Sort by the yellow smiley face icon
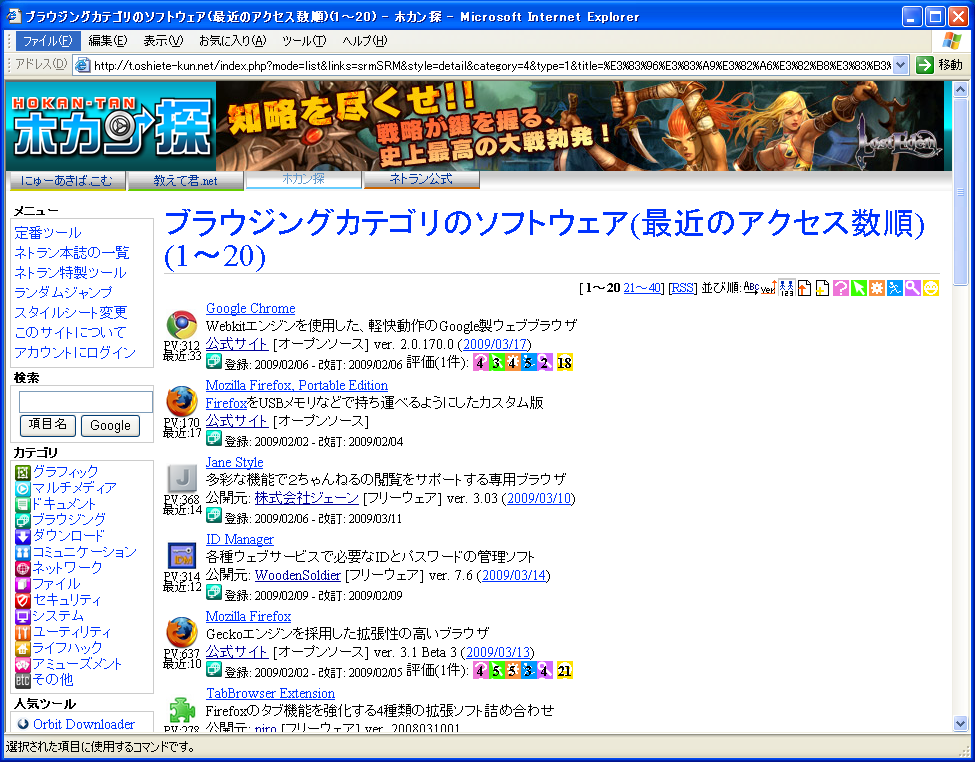 (x=931, y=288)
